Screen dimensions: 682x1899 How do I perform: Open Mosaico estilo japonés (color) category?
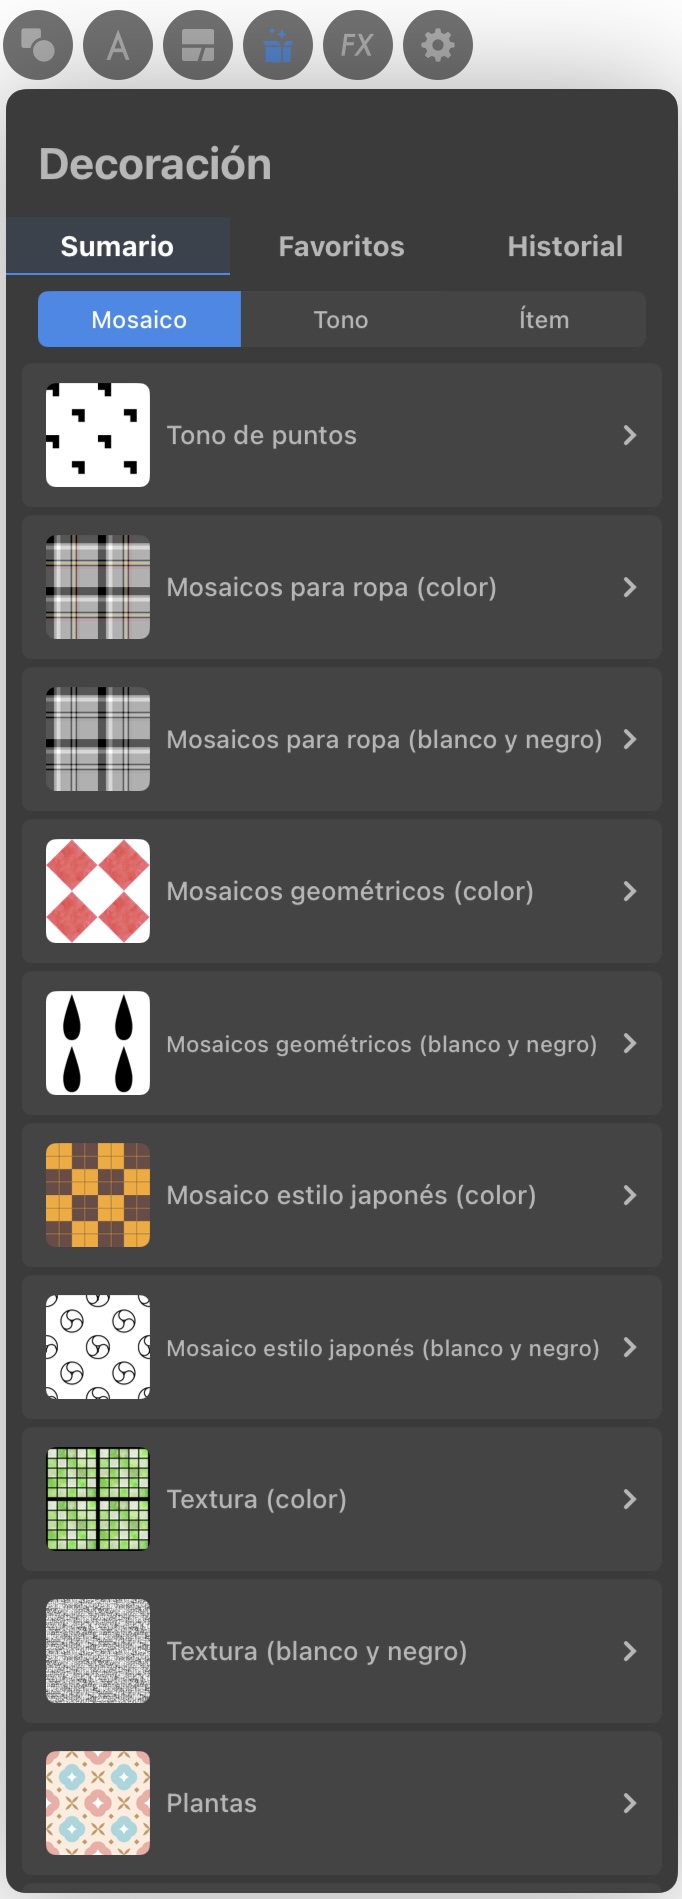342,1195
